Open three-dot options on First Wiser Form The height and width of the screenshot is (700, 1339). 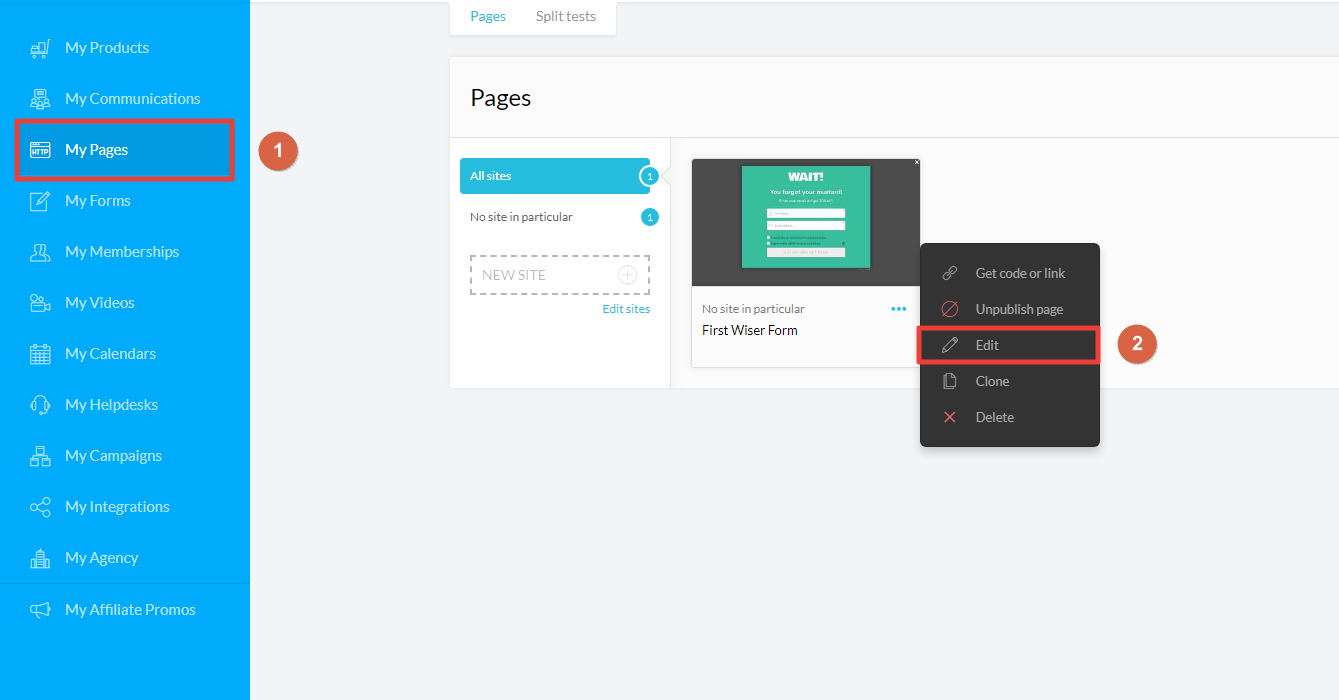pyautogui.click(x=898, y=310)
